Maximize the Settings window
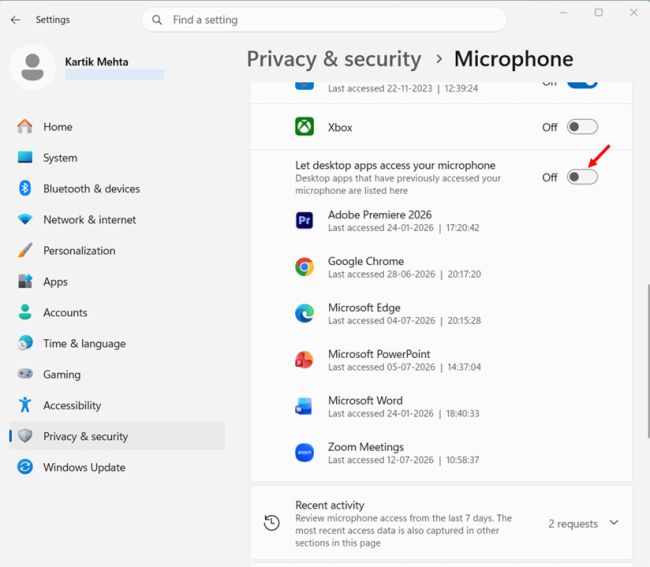 pos(599,12)
